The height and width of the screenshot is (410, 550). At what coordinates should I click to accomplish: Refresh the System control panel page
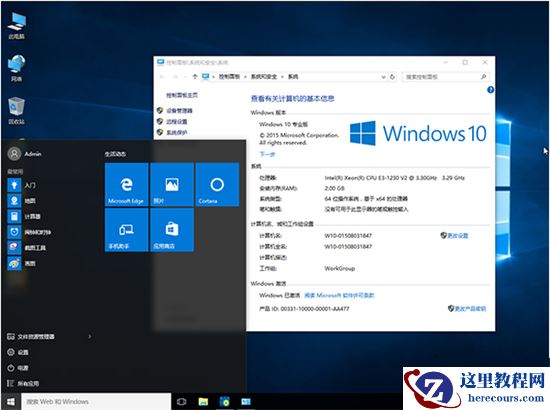393,77
